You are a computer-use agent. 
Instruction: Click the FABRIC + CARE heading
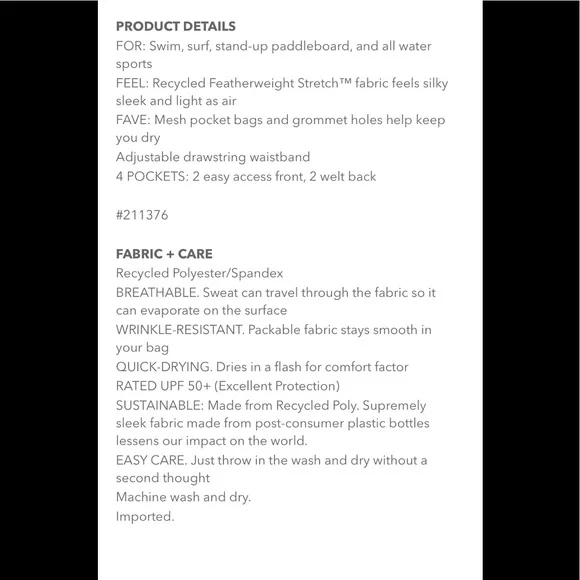click(164, 254)
